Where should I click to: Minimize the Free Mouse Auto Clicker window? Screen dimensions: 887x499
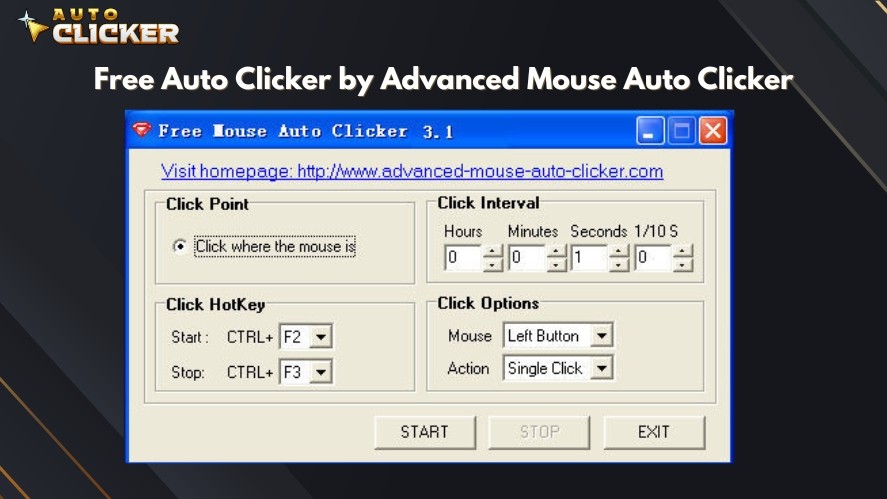tap(649, 131)
